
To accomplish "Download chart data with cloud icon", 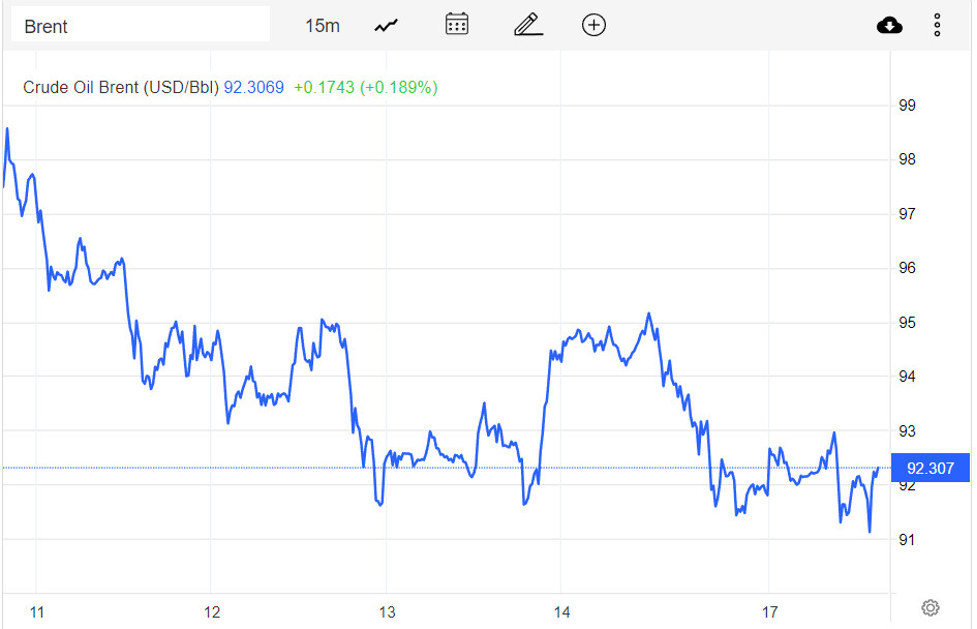I will click(889, 25).
